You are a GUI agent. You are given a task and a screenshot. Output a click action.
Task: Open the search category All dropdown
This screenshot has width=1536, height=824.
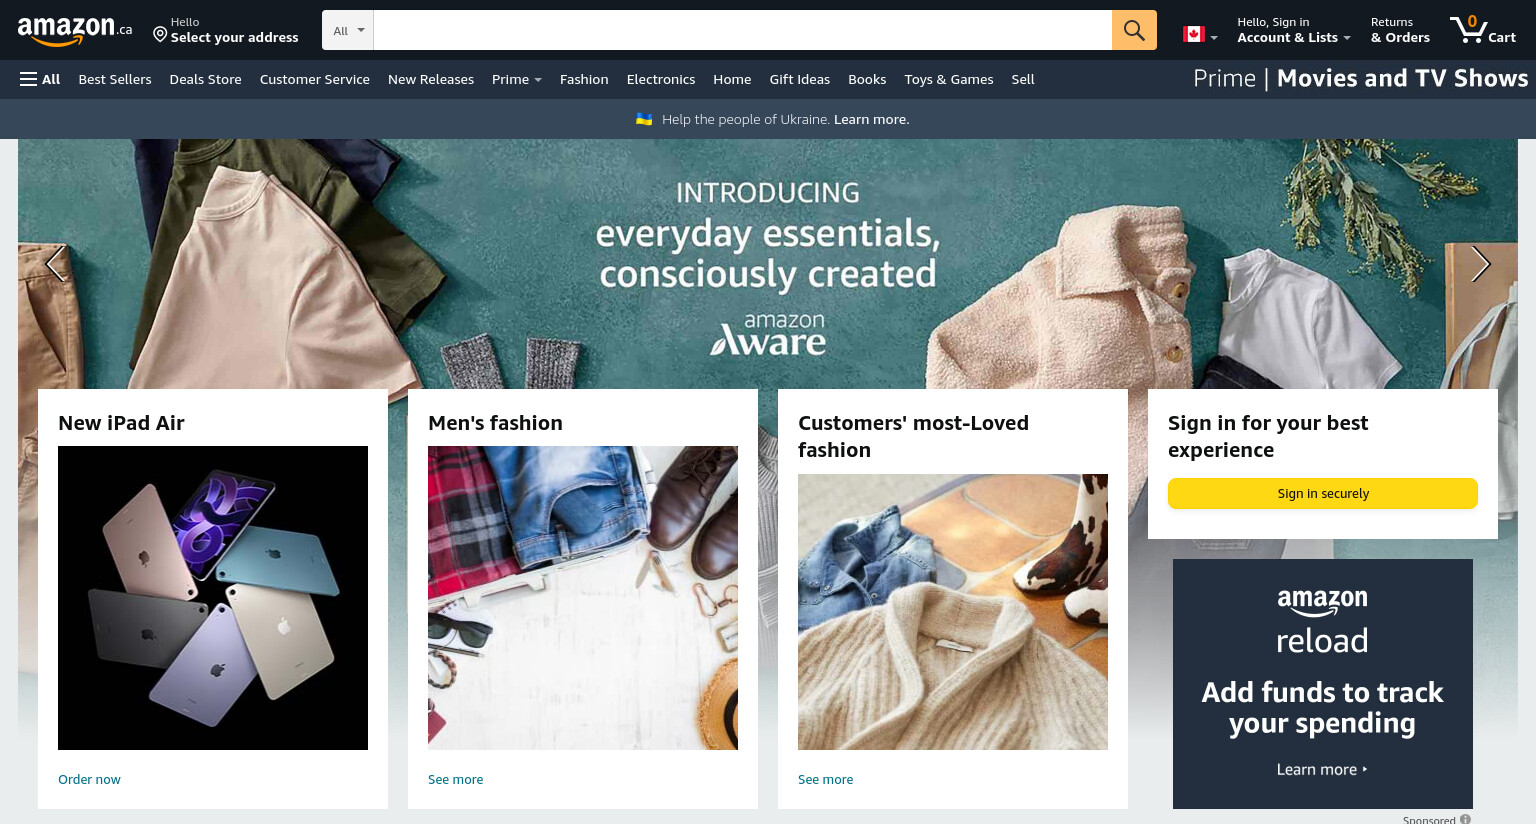tap(348, 30)
